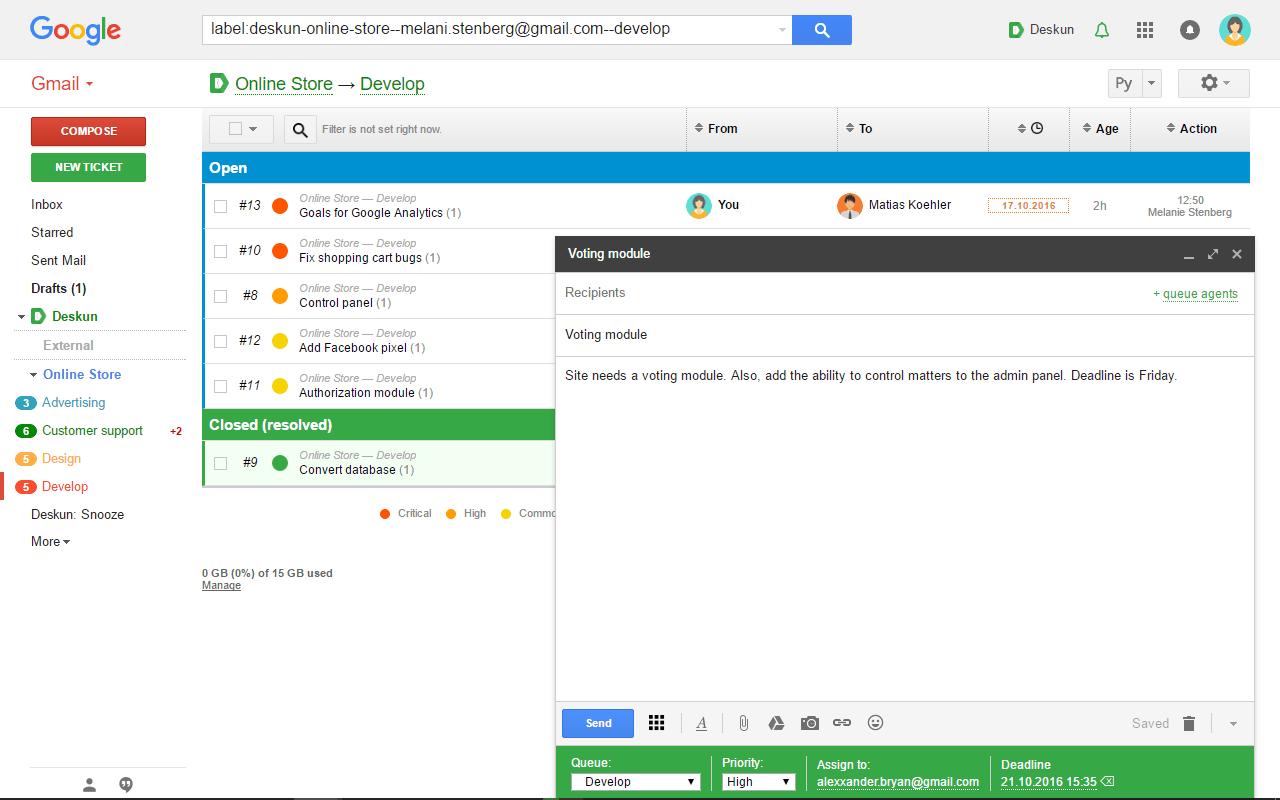
Task: Click the deadline date 21.10.2016 15:35
Action: pos(1049,782)
